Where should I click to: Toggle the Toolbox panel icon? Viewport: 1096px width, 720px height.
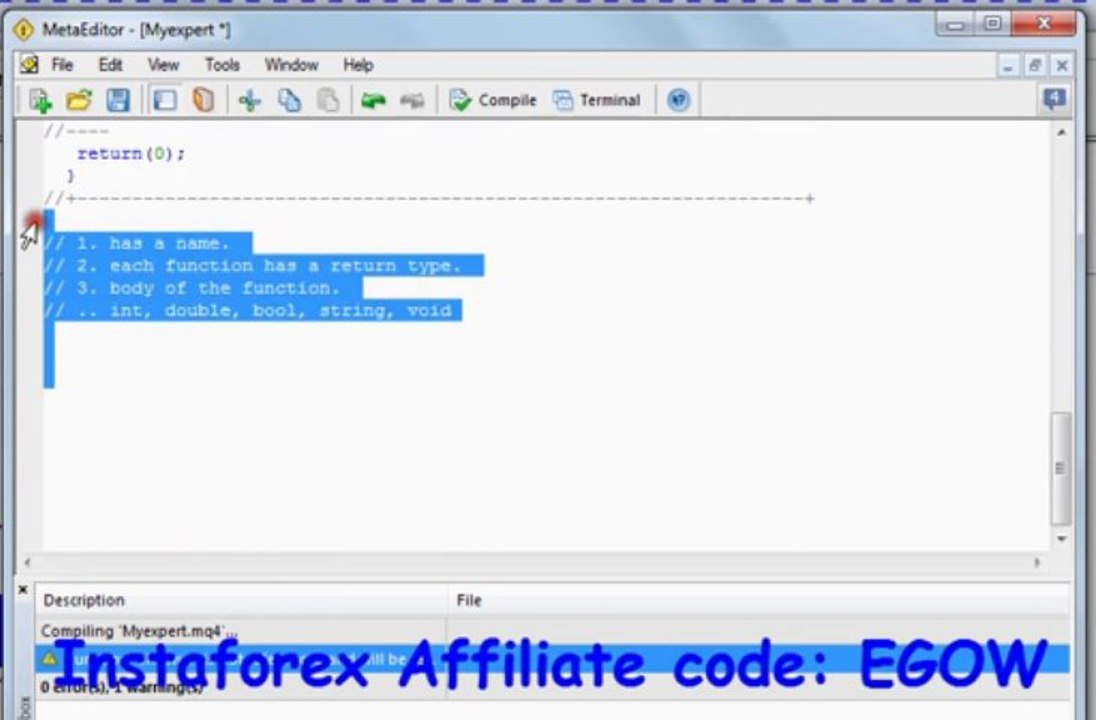coord(165,101)
